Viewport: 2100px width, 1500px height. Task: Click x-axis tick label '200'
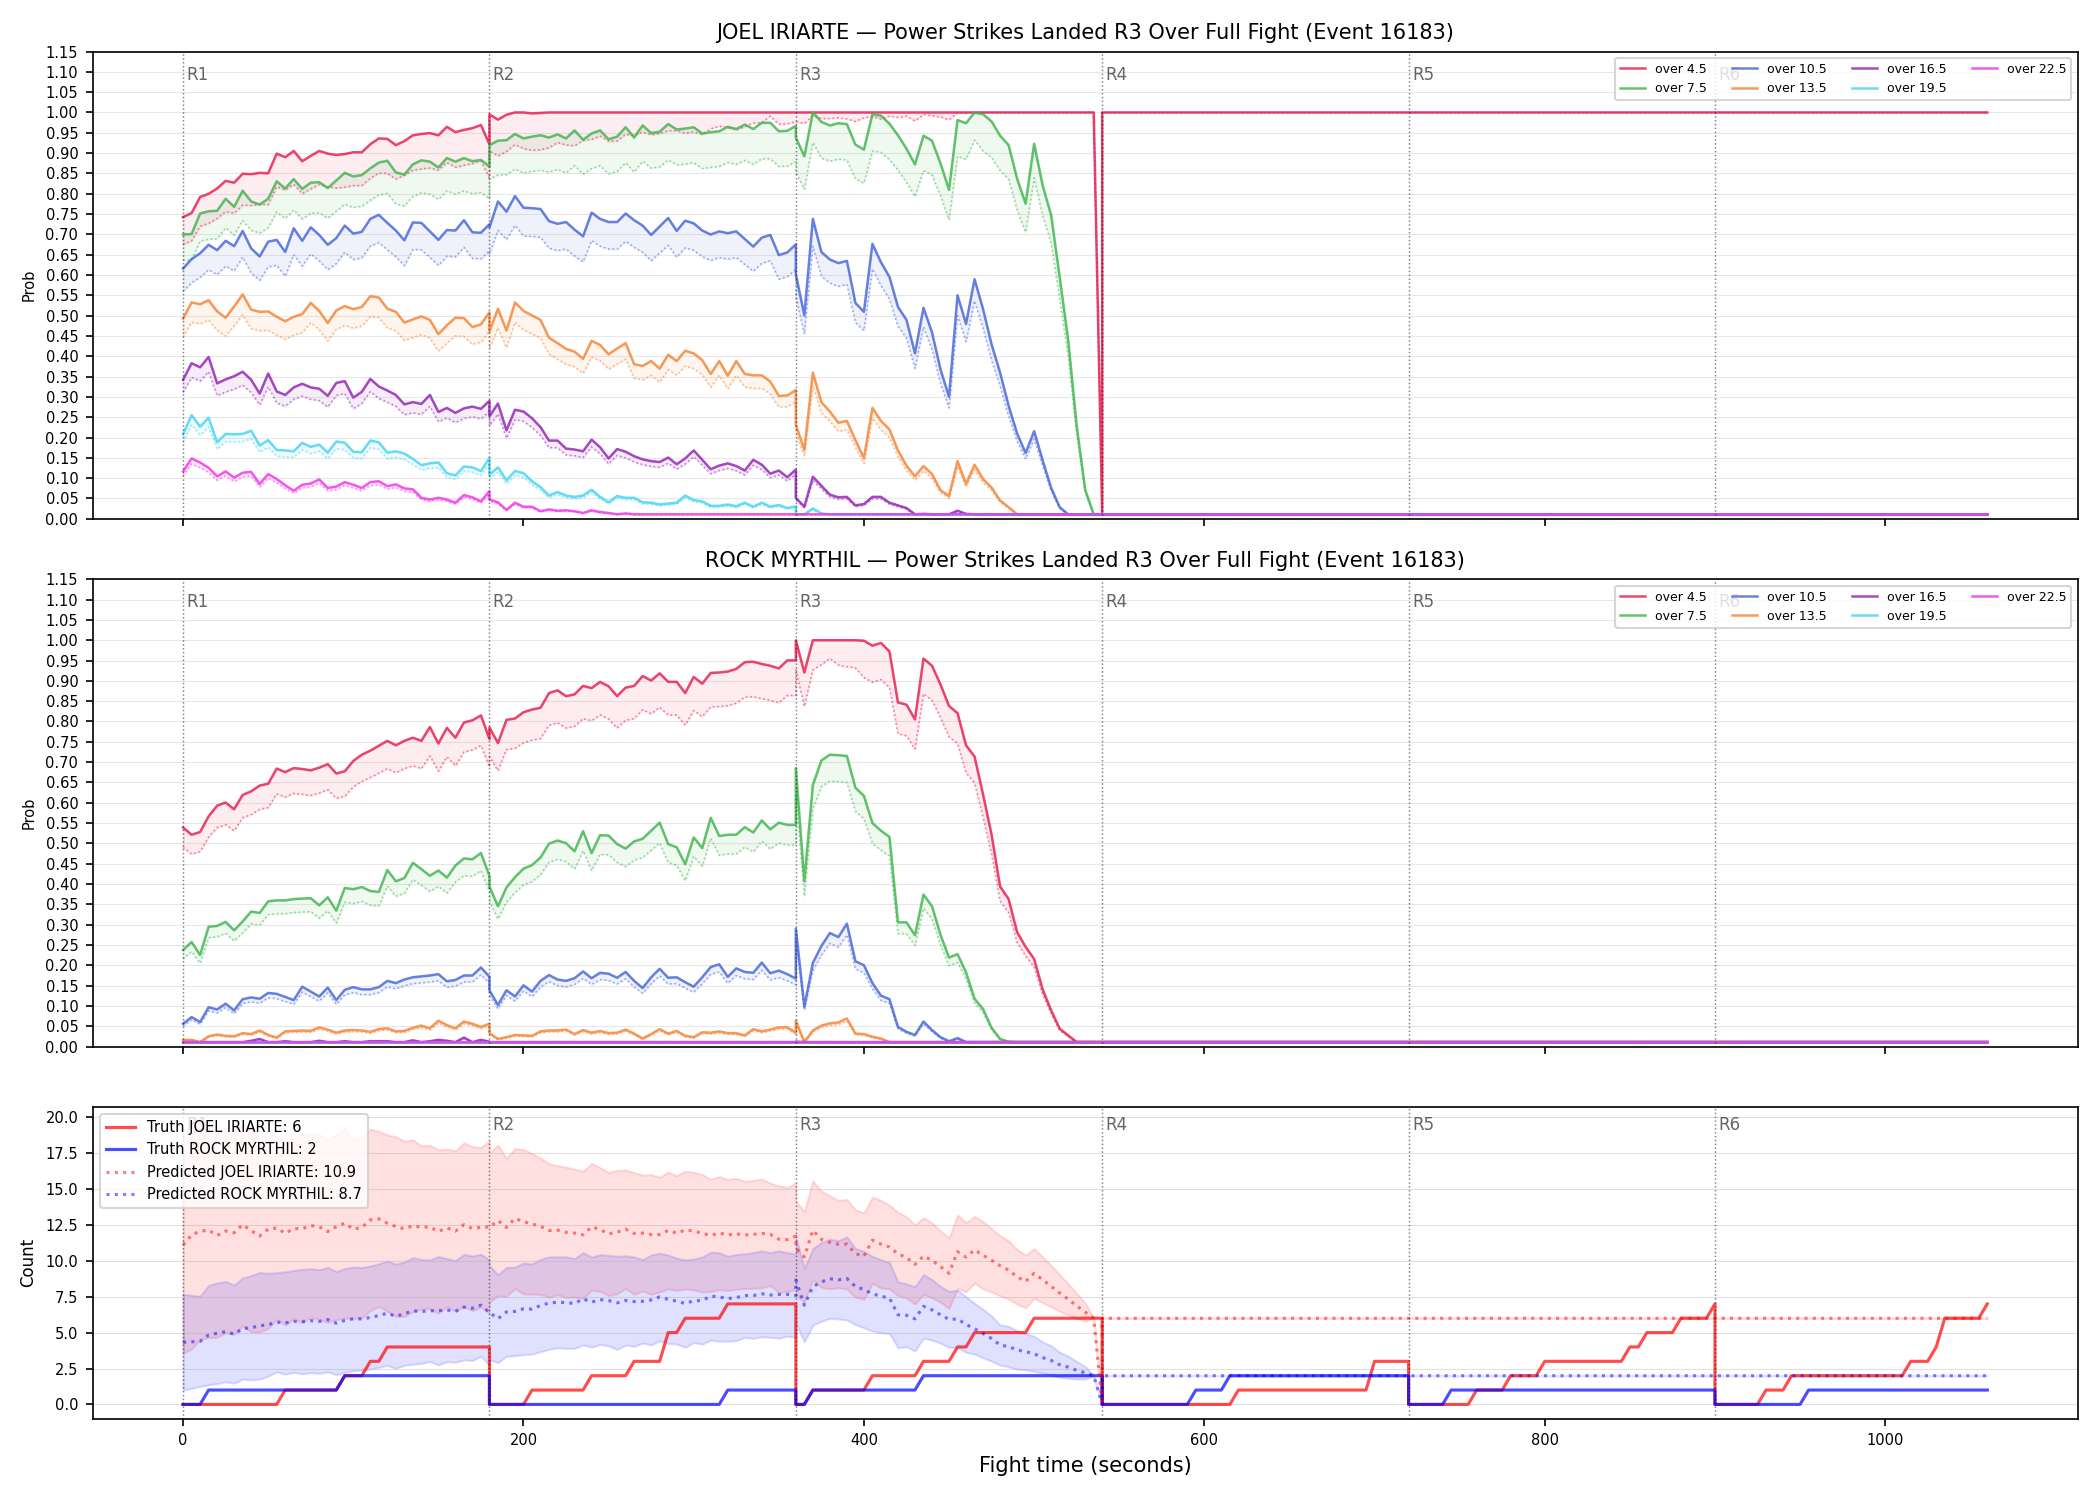click(x=523, y=1440)
